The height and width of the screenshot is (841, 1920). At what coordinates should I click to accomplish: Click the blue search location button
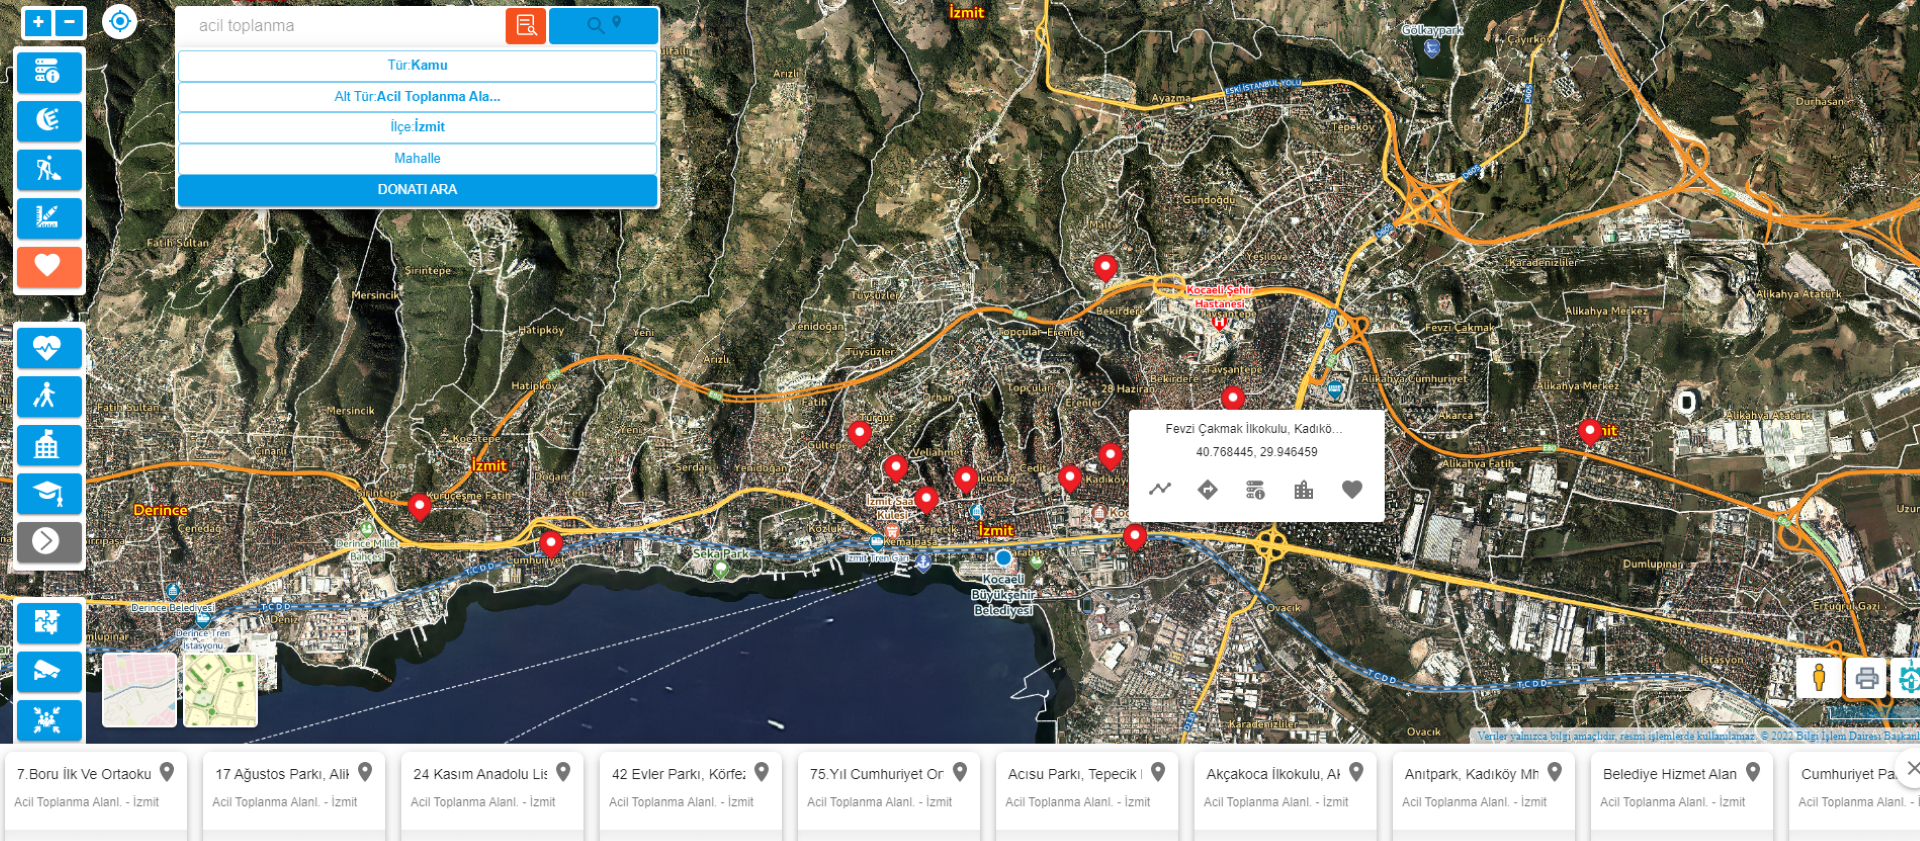(x=603, y=26)
